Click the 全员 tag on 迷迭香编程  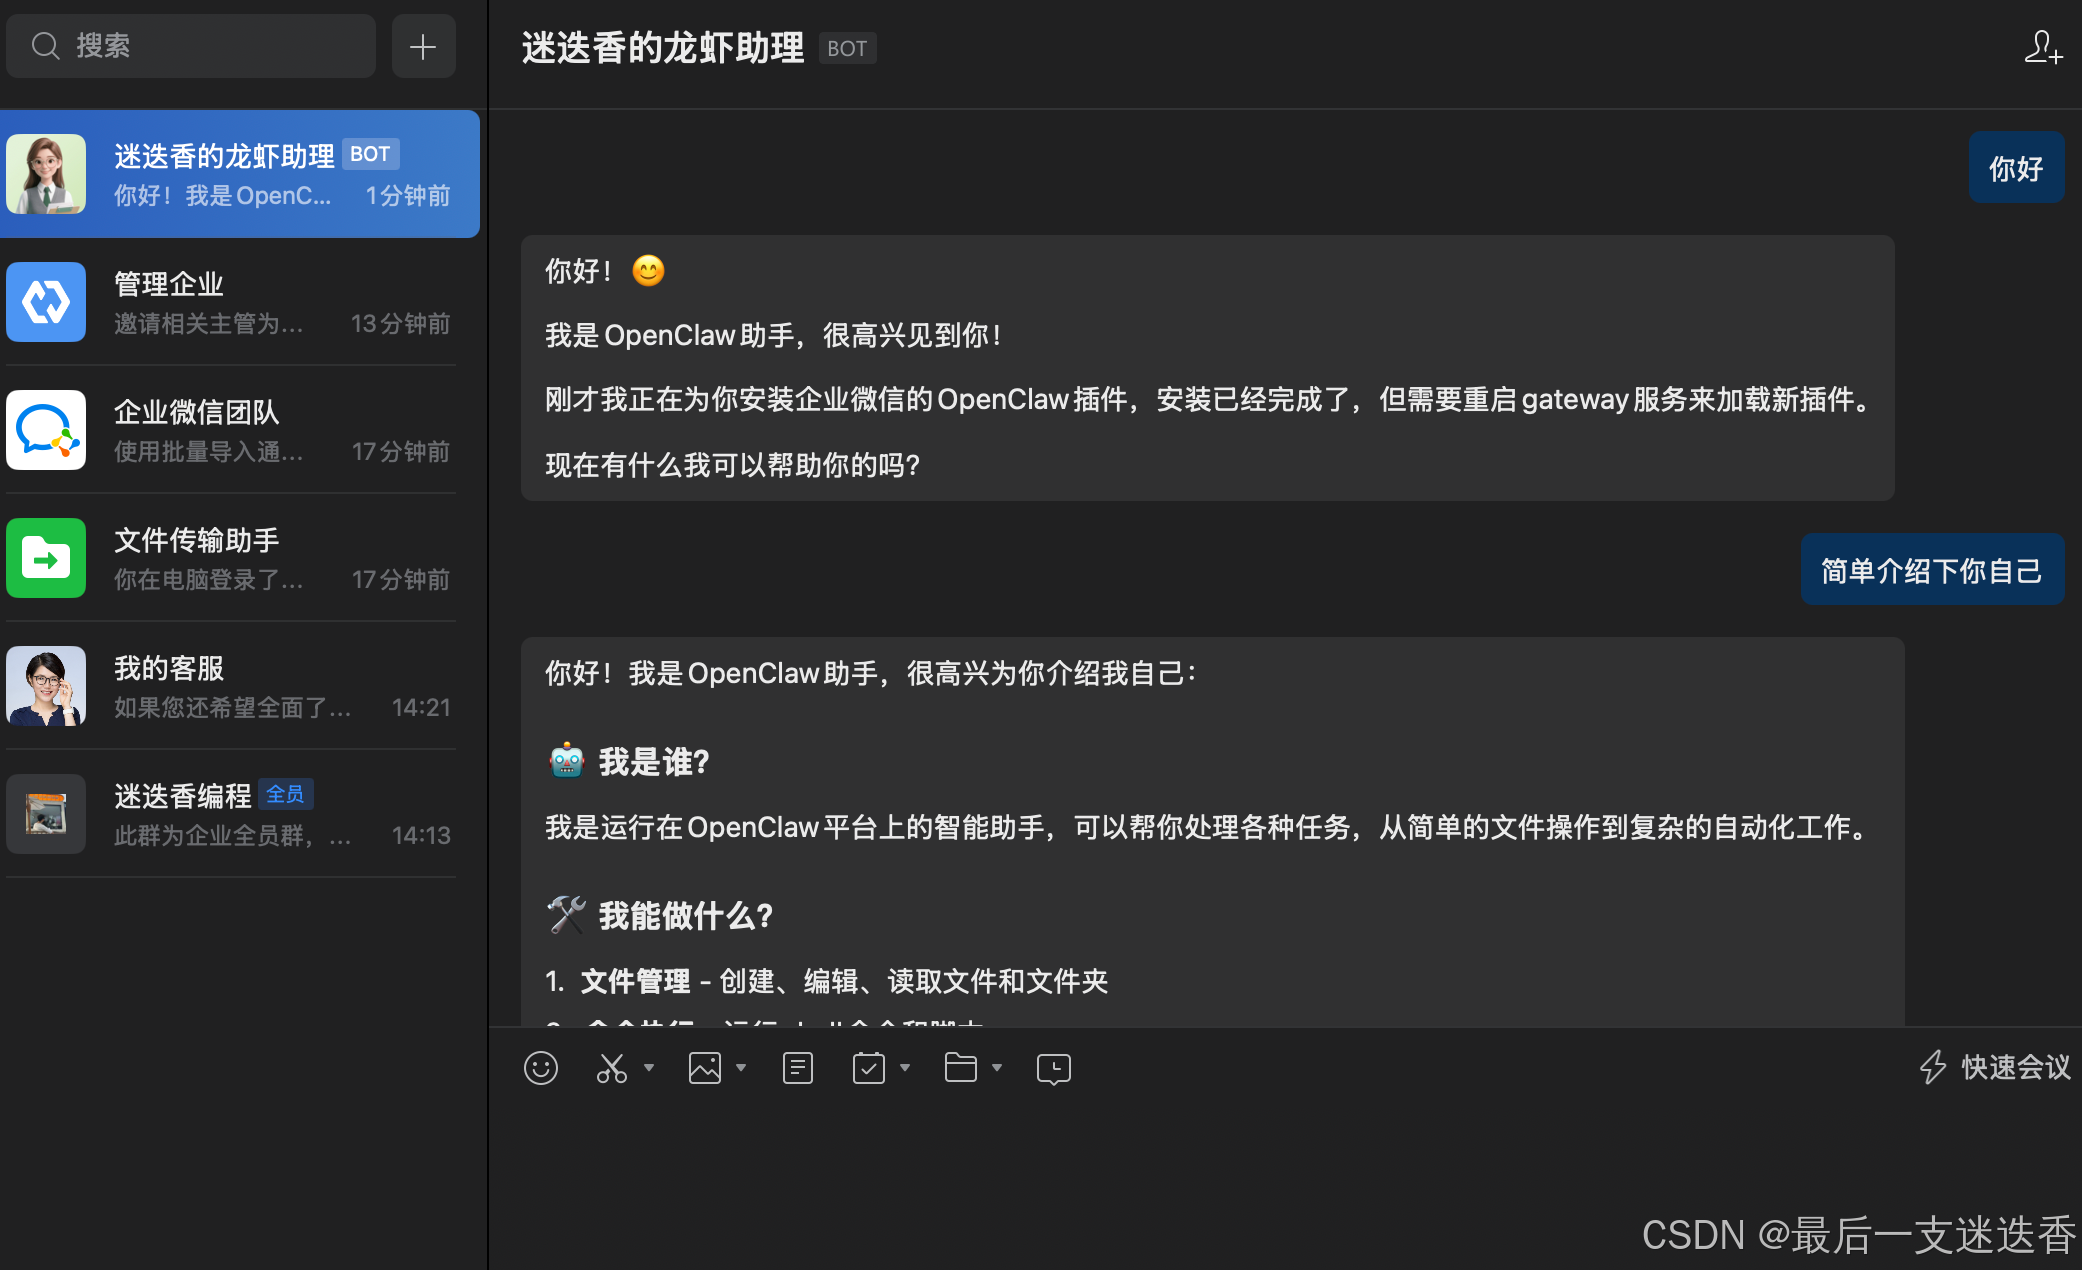[x=285, y=794]
